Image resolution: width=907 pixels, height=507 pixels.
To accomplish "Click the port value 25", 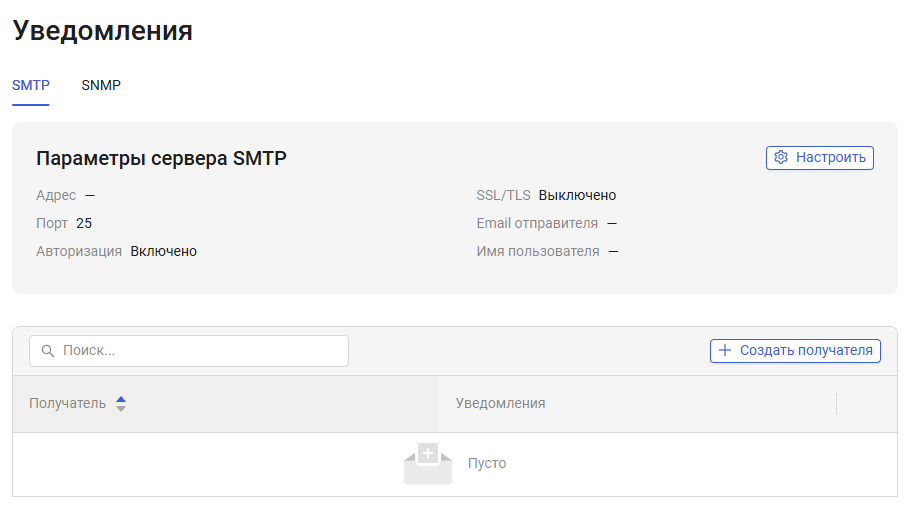I will [x=84, y=224].
